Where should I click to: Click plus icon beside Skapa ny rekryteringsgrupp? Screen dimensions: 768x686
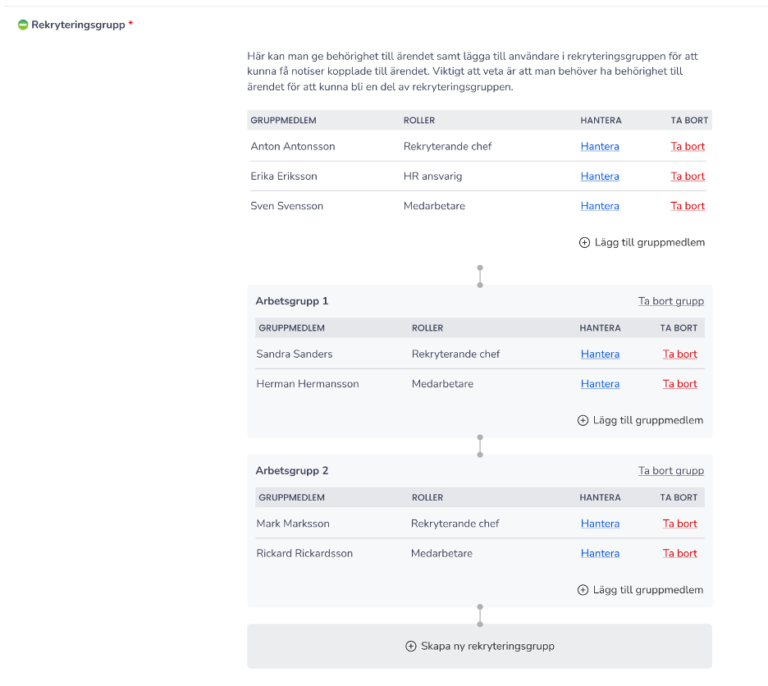coord(411,646)
